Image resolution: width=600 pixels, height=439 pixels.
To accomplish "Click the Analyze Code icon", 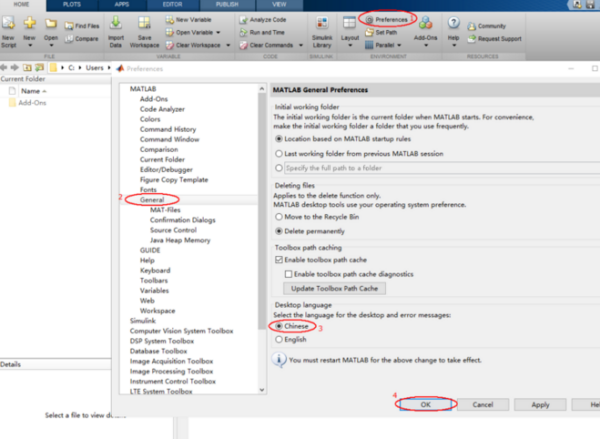I will click(x=244, y=20).
